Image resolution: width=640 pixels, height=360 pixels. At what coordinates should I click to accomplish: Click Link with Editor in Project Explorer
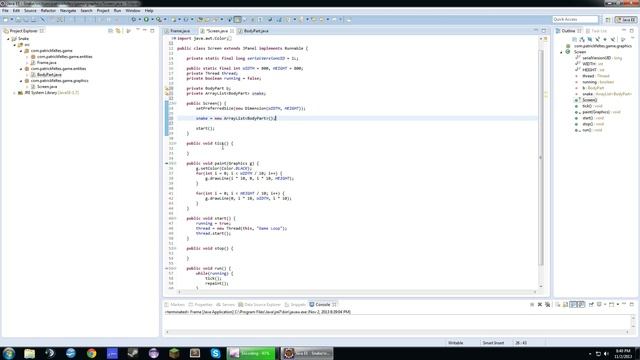pos(118,31)
